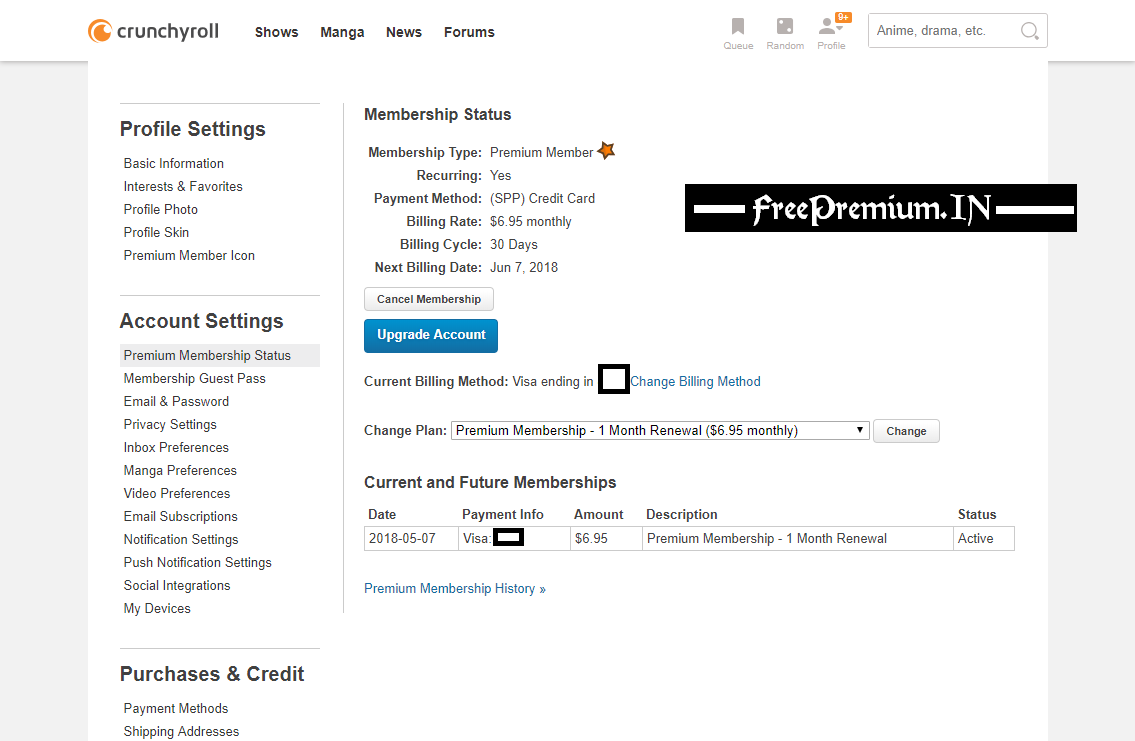
Task: Open Notification Settings page
Action: coord(181,540)
